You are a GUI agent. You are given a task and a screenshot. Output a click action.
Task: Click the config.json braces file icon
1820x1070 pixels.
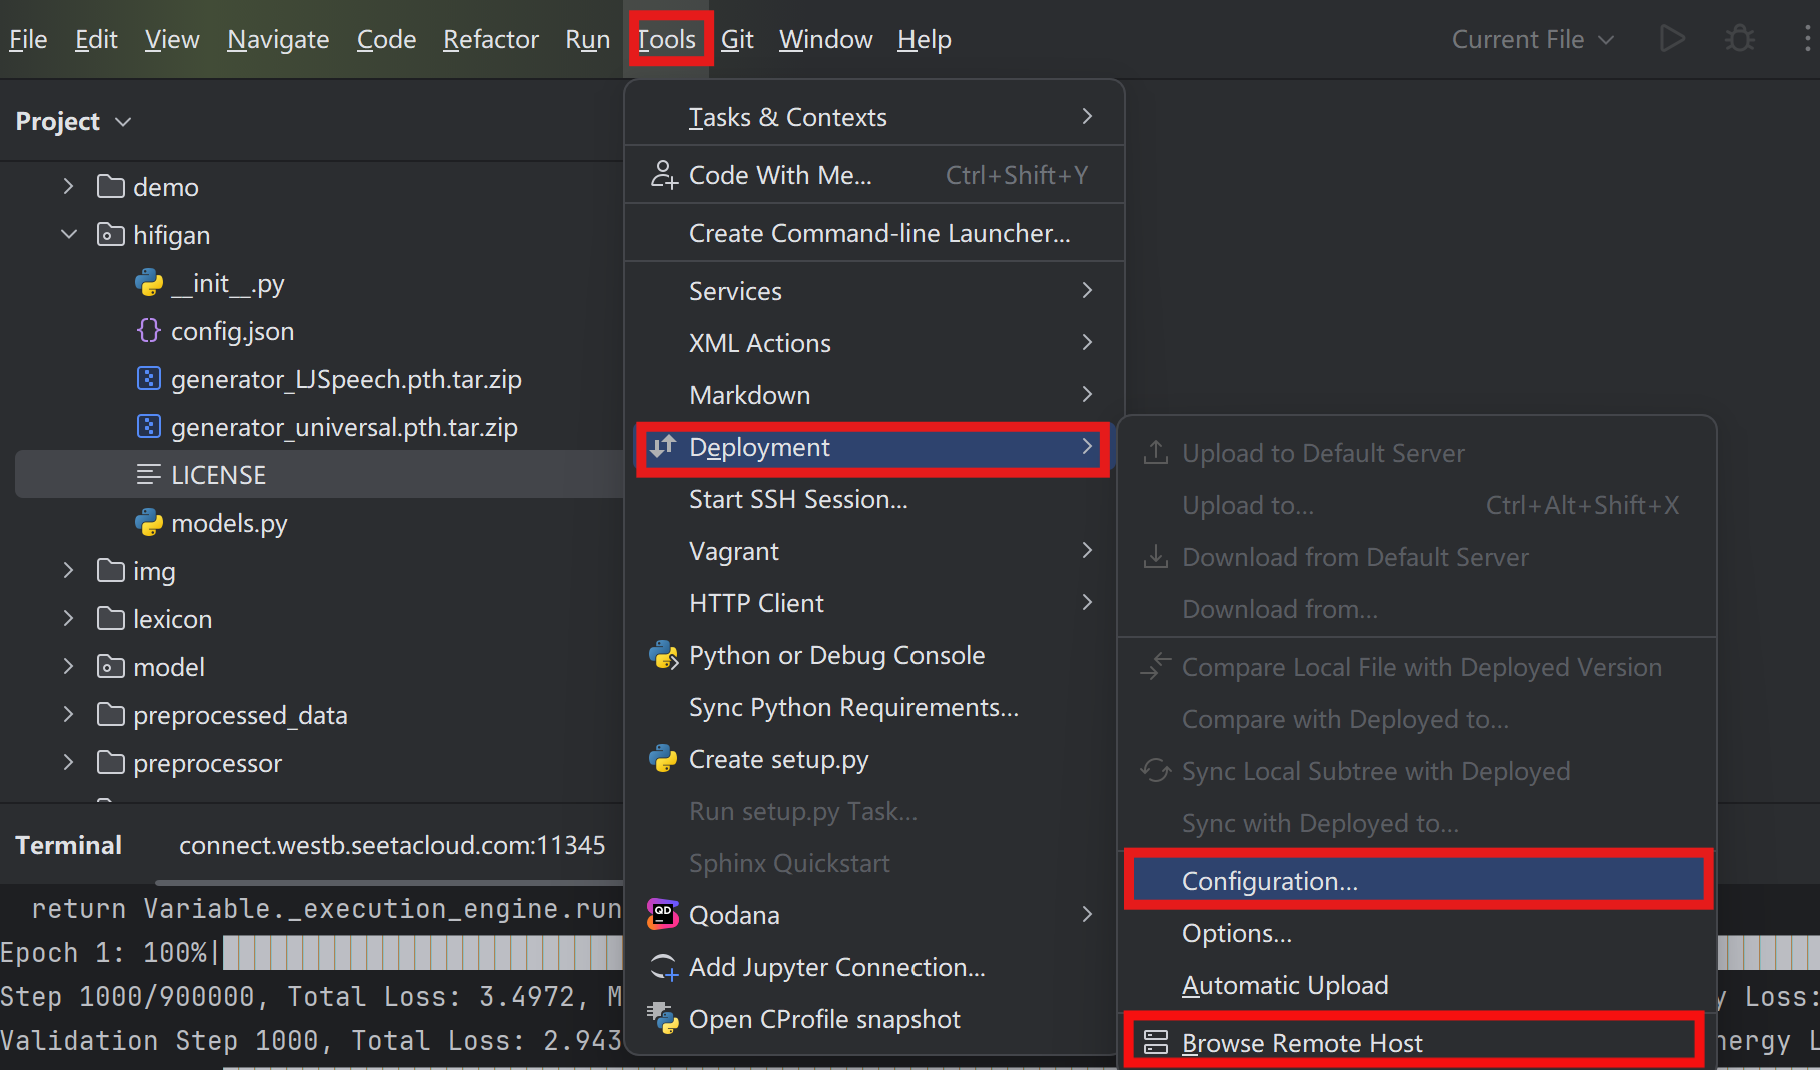149,331
